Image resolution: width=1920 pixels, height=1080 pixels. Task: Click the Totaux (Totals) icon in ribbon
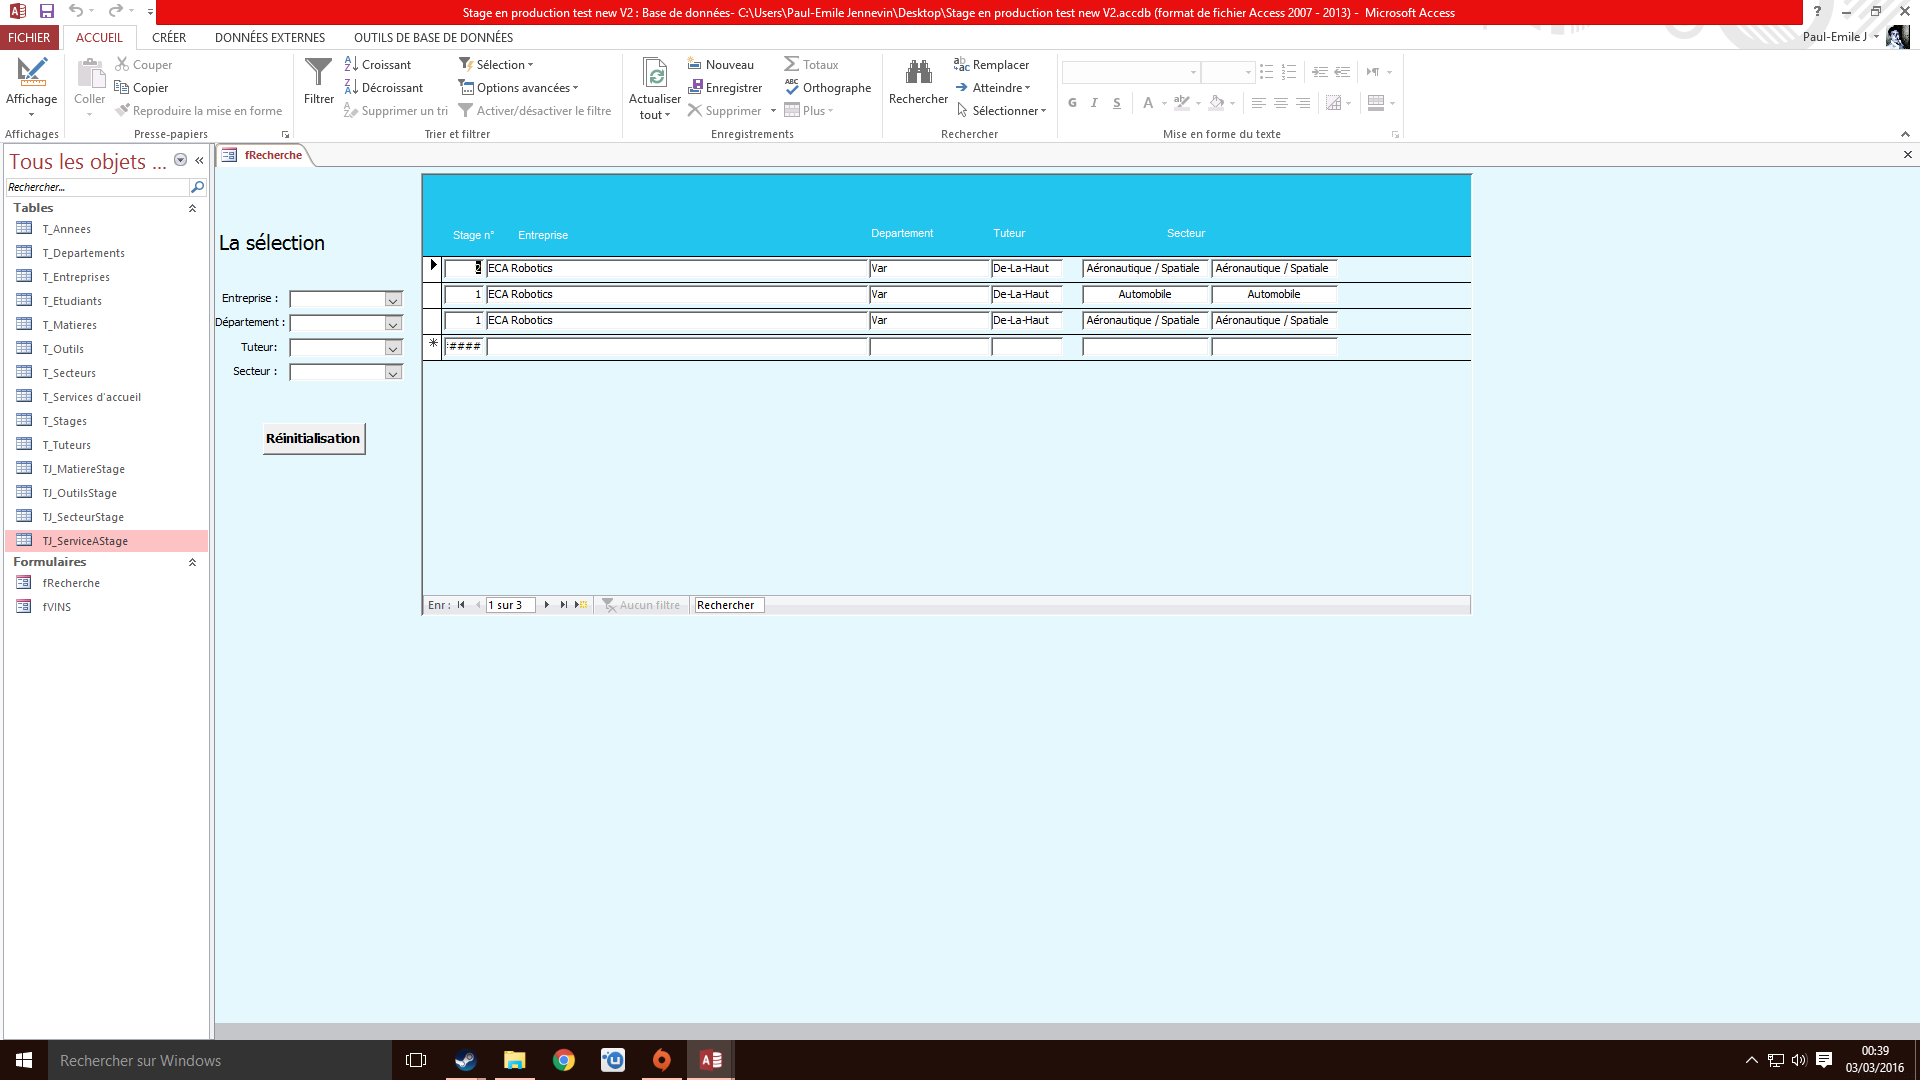pyautogui.click(x=811, y=63)
